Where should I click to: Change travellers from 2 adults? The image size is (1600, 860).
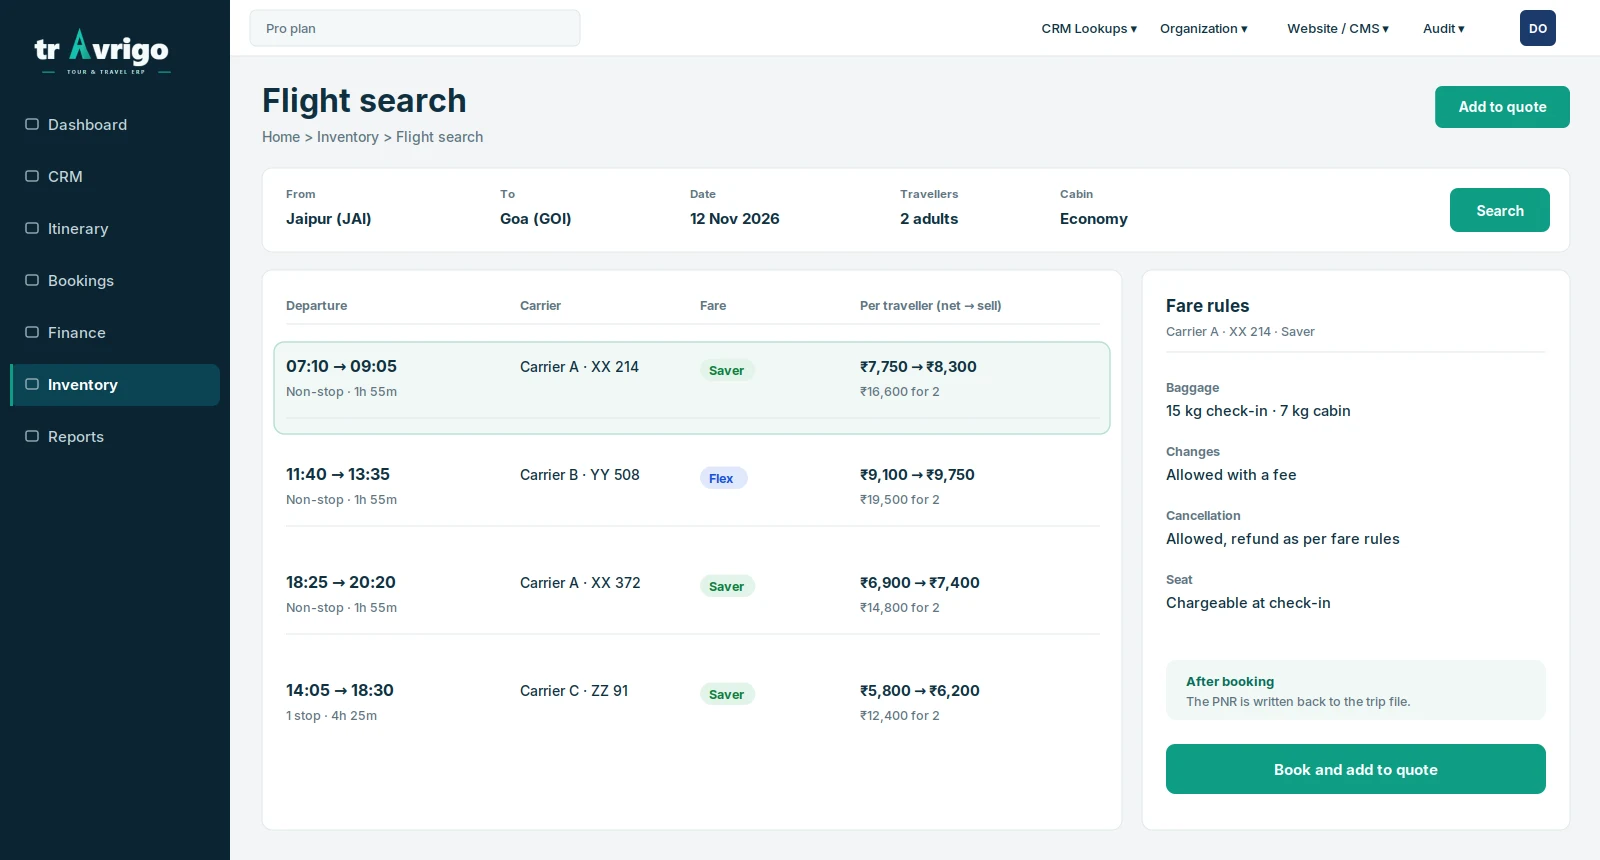tap(929, 219)
